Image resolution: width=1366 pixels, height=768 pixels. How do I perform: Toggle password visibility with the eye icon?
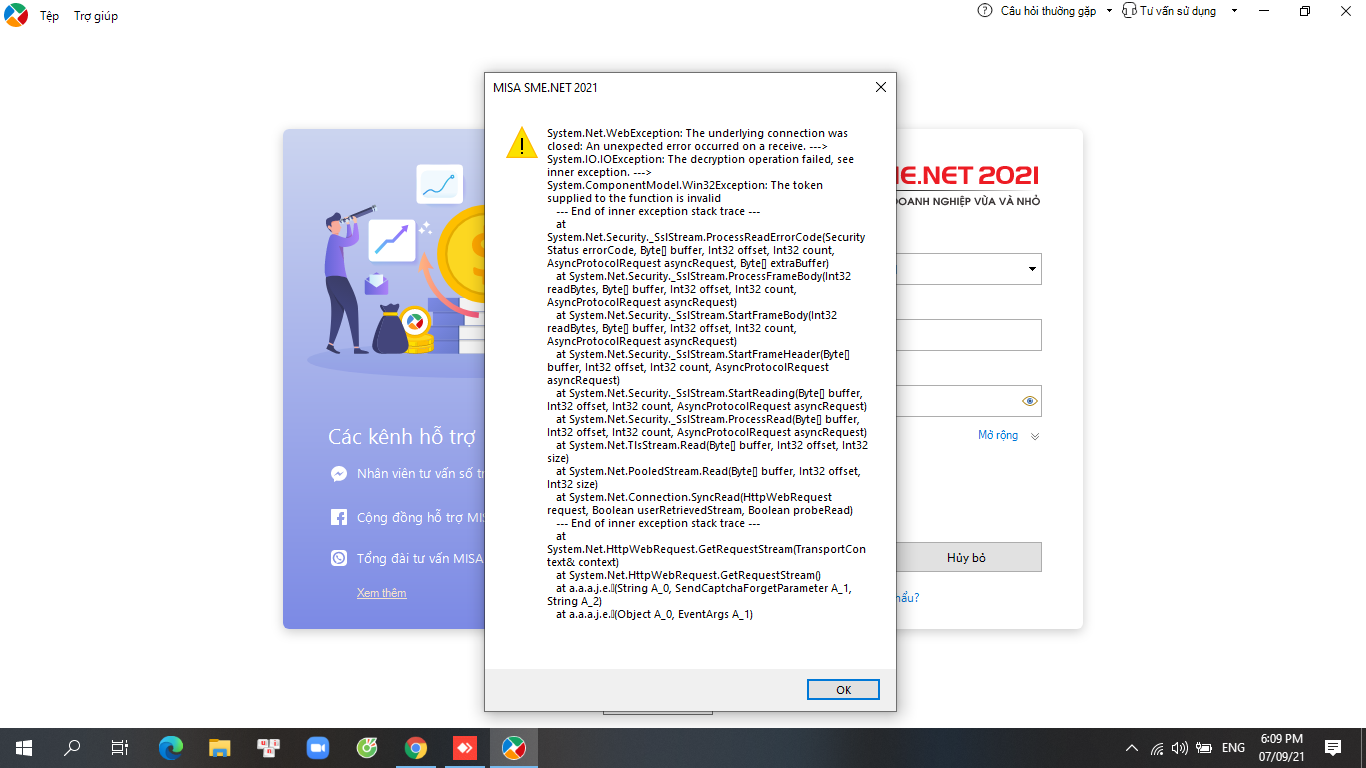[1030, 401]
